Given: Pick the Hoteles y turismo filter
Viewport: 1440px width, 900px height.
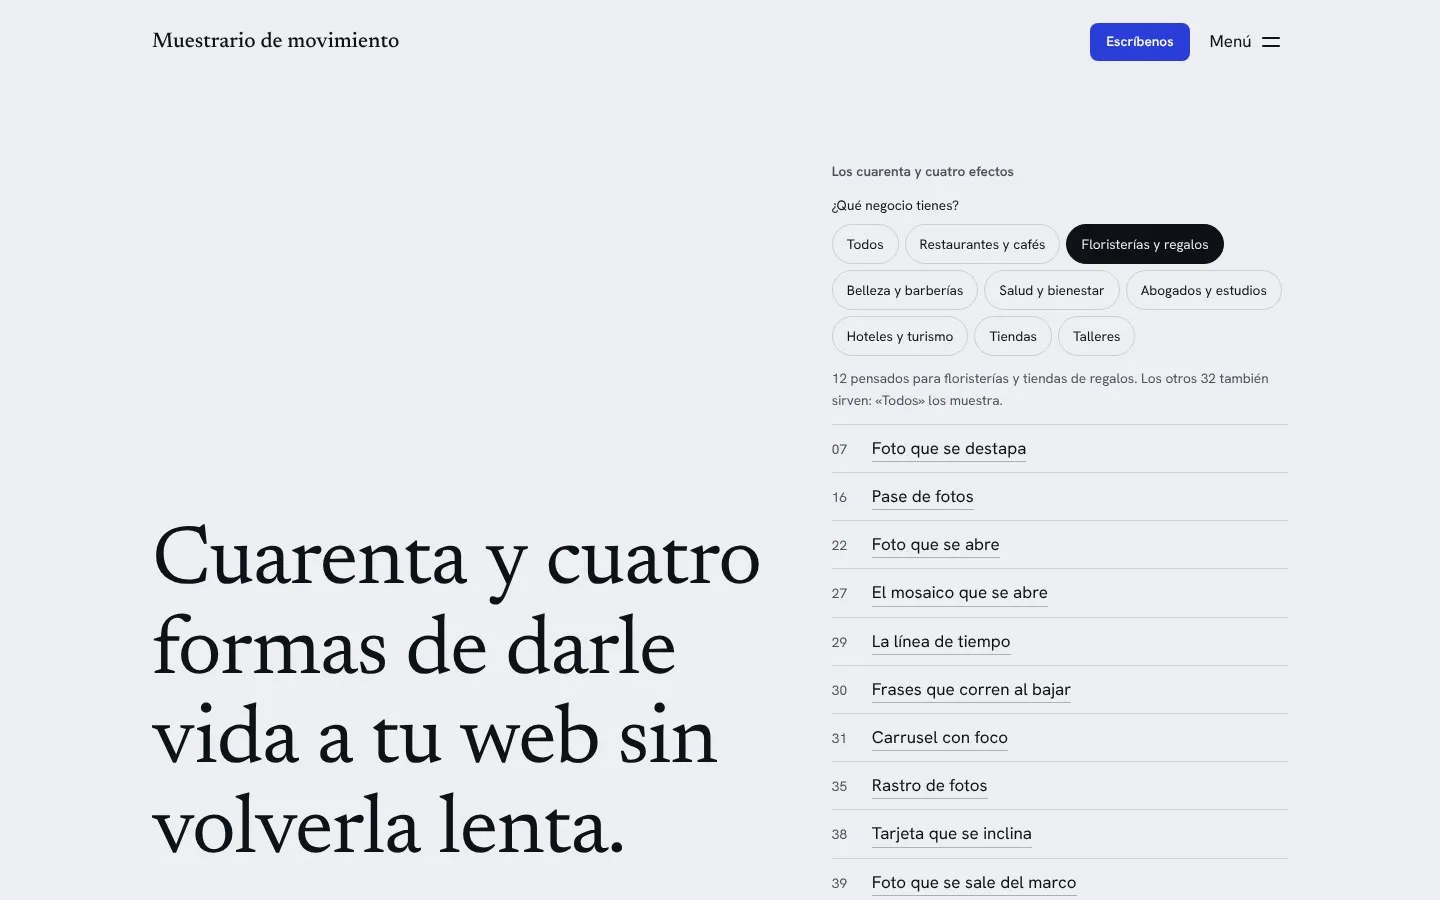Looking at the screenshot, I should click(900, 336).
